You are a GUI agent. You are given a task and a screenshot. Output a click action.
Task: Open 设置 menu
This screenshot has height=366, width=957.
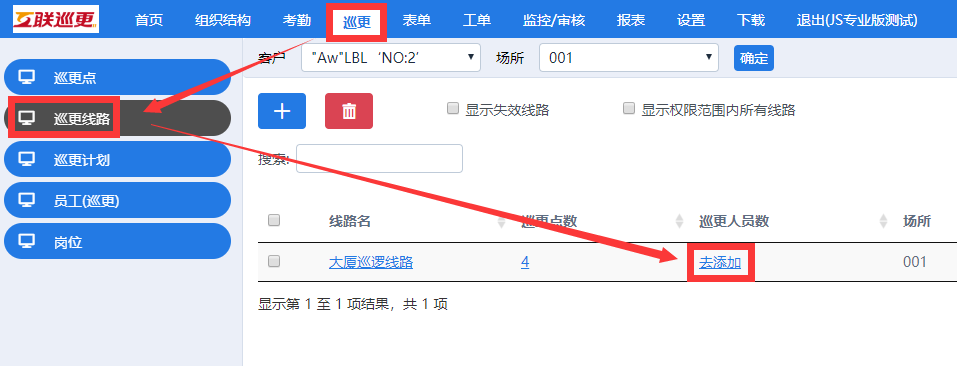tap(691, 20)
